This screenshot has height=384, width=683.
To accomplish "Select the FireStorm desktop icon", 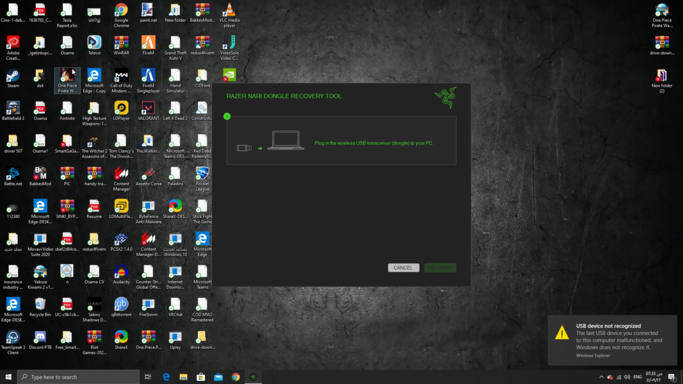I will point(148,307).
